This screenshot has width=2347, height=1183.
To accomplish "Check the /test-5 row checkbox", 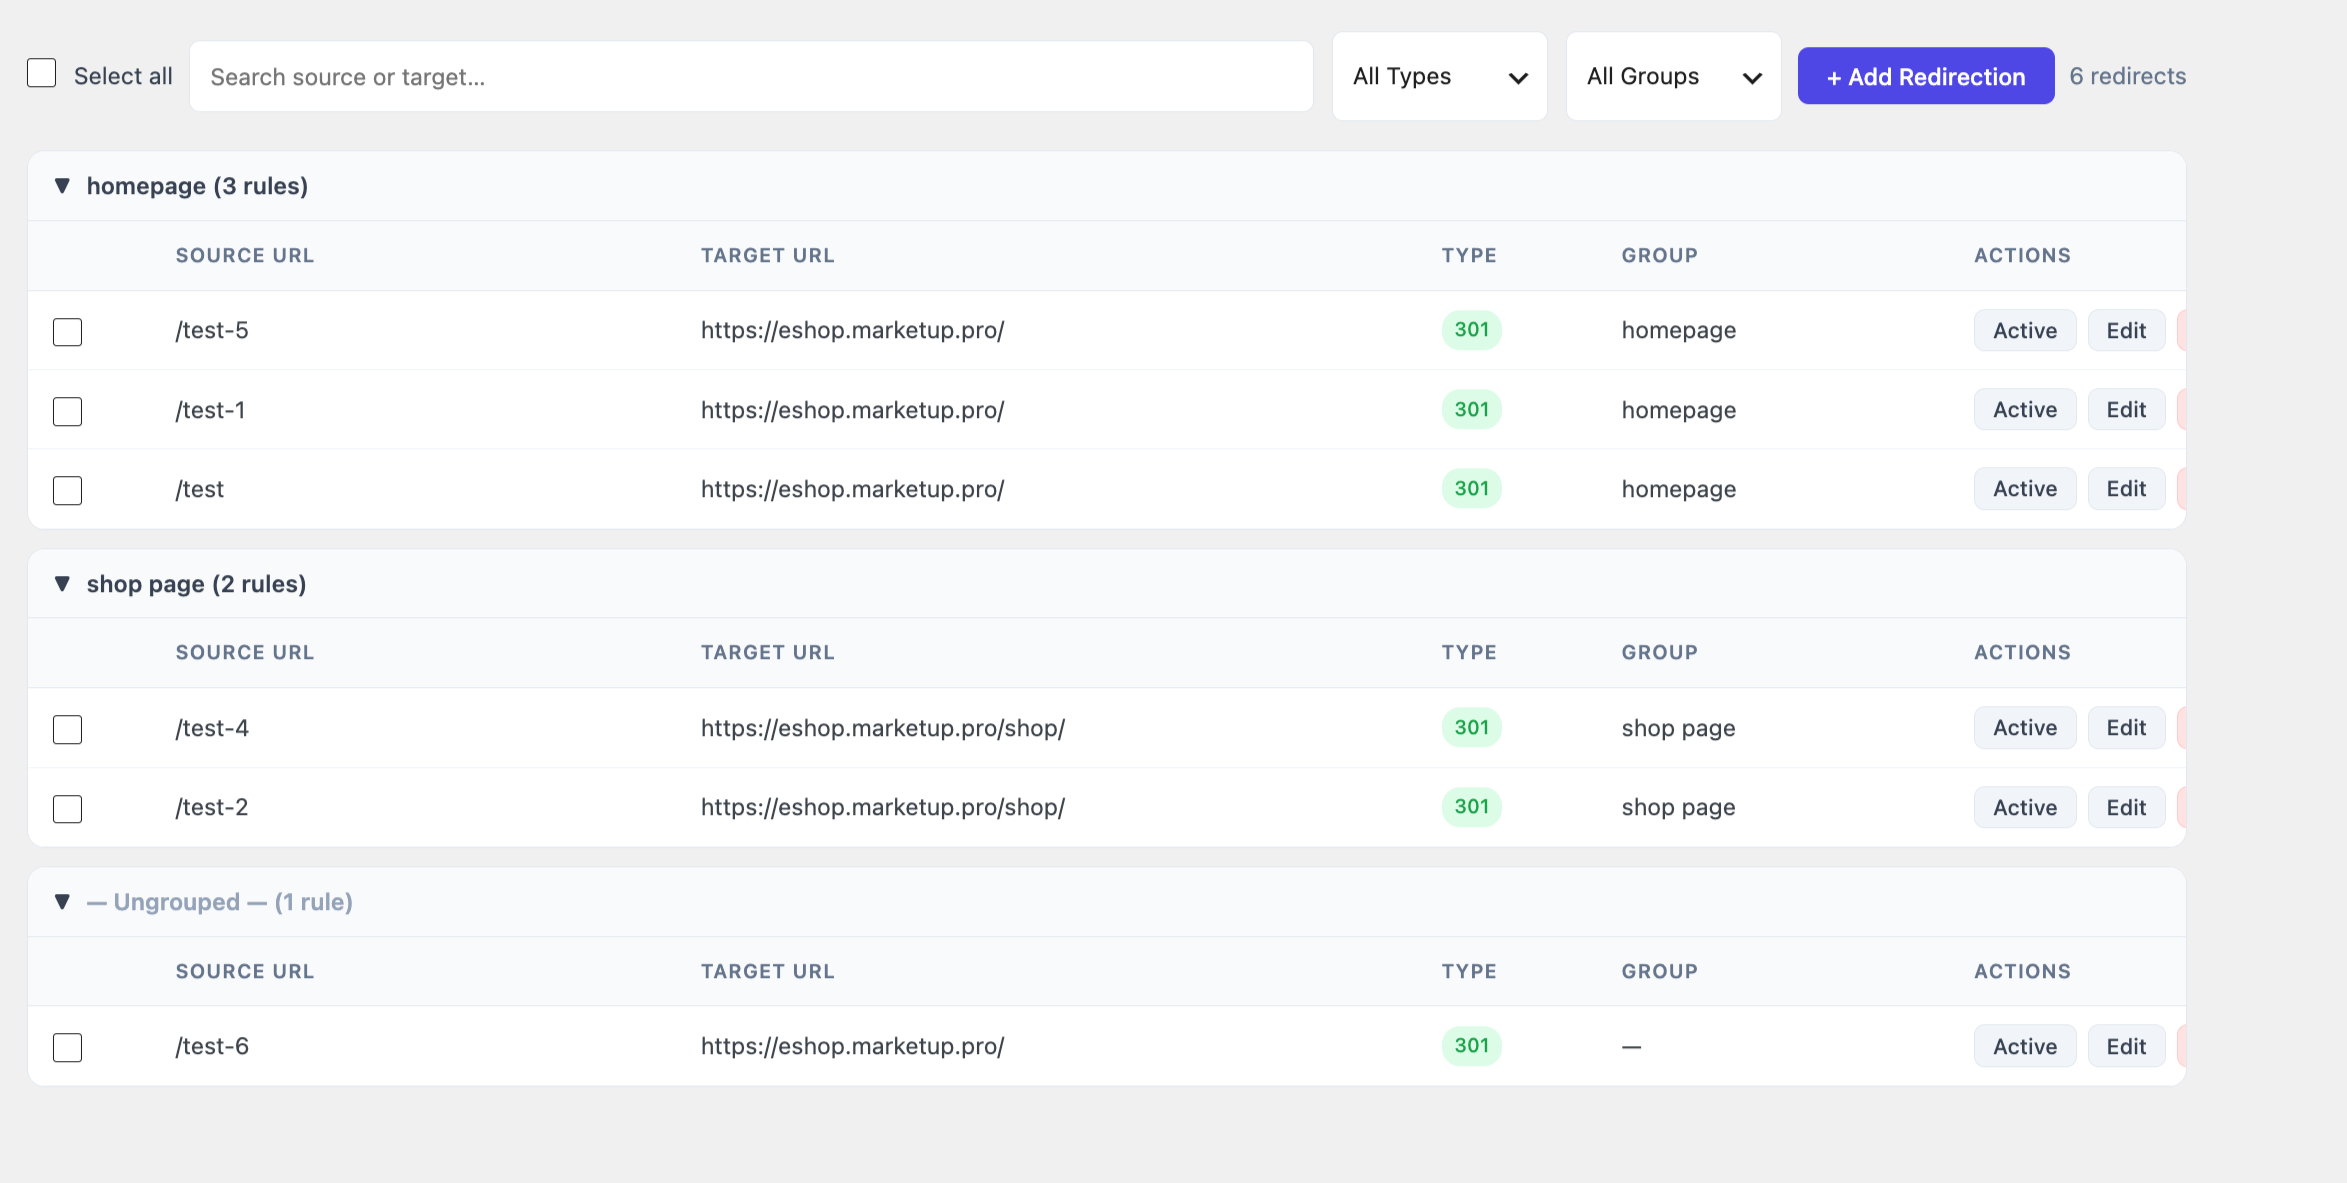I will point(67,332).
